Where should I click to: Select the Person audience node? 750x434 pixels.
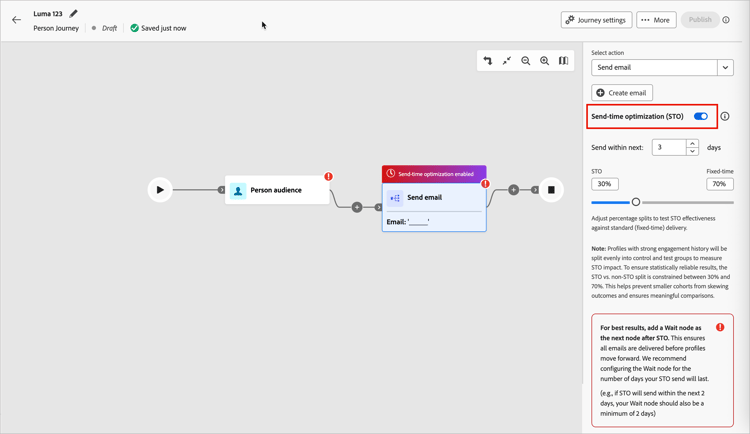(x=277, y=190)
